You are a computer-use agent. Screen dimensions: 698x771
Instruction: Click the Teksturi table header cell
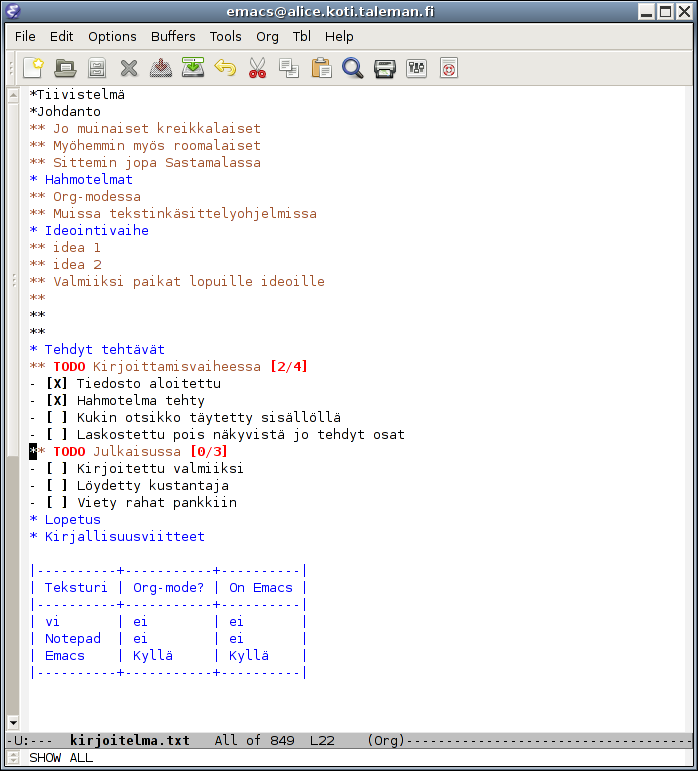(76, 588)
